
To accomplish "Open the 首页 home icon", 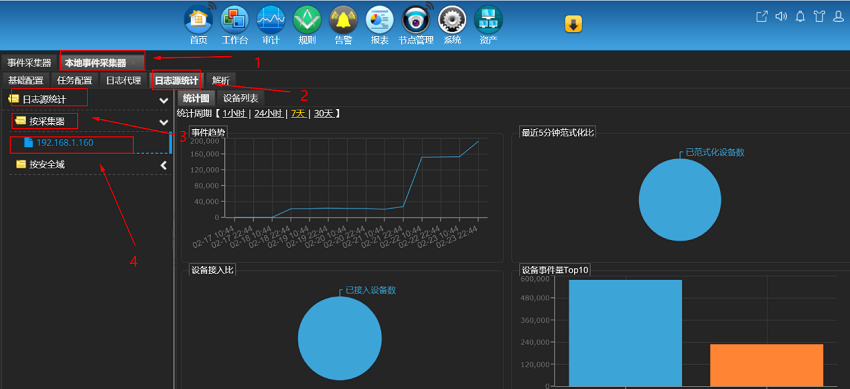I will 198,20.
